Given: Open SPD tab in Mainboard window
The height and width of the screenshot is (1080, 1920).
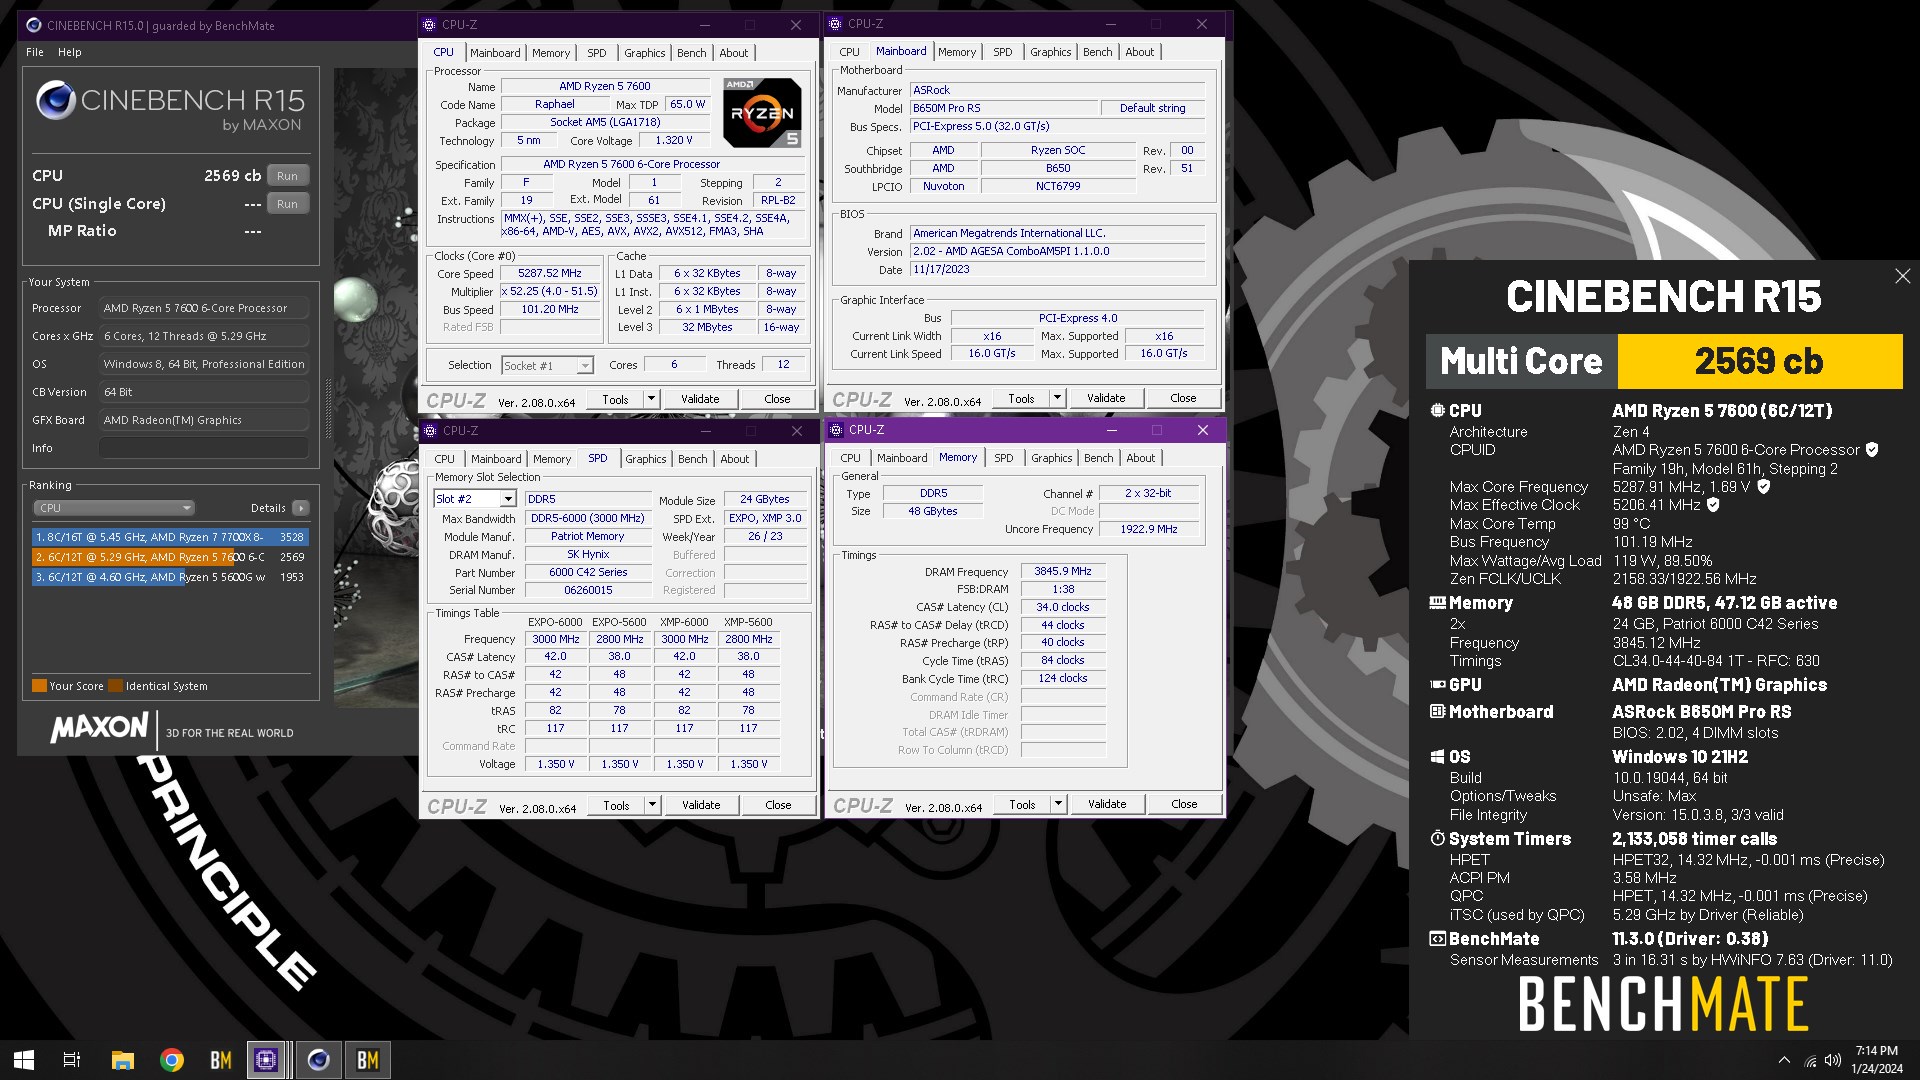Looking at the screenshot, I should 1002,52.
